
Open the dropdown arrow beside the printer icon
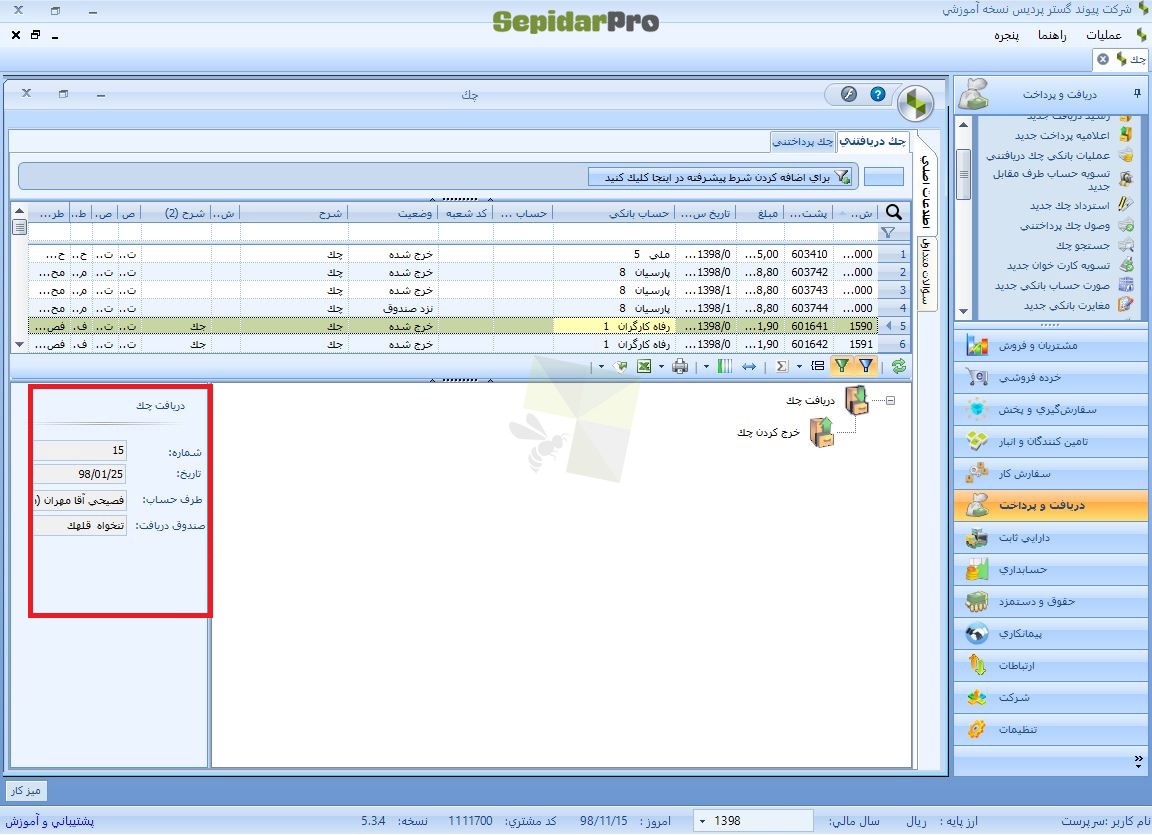[x=661, y=366]
